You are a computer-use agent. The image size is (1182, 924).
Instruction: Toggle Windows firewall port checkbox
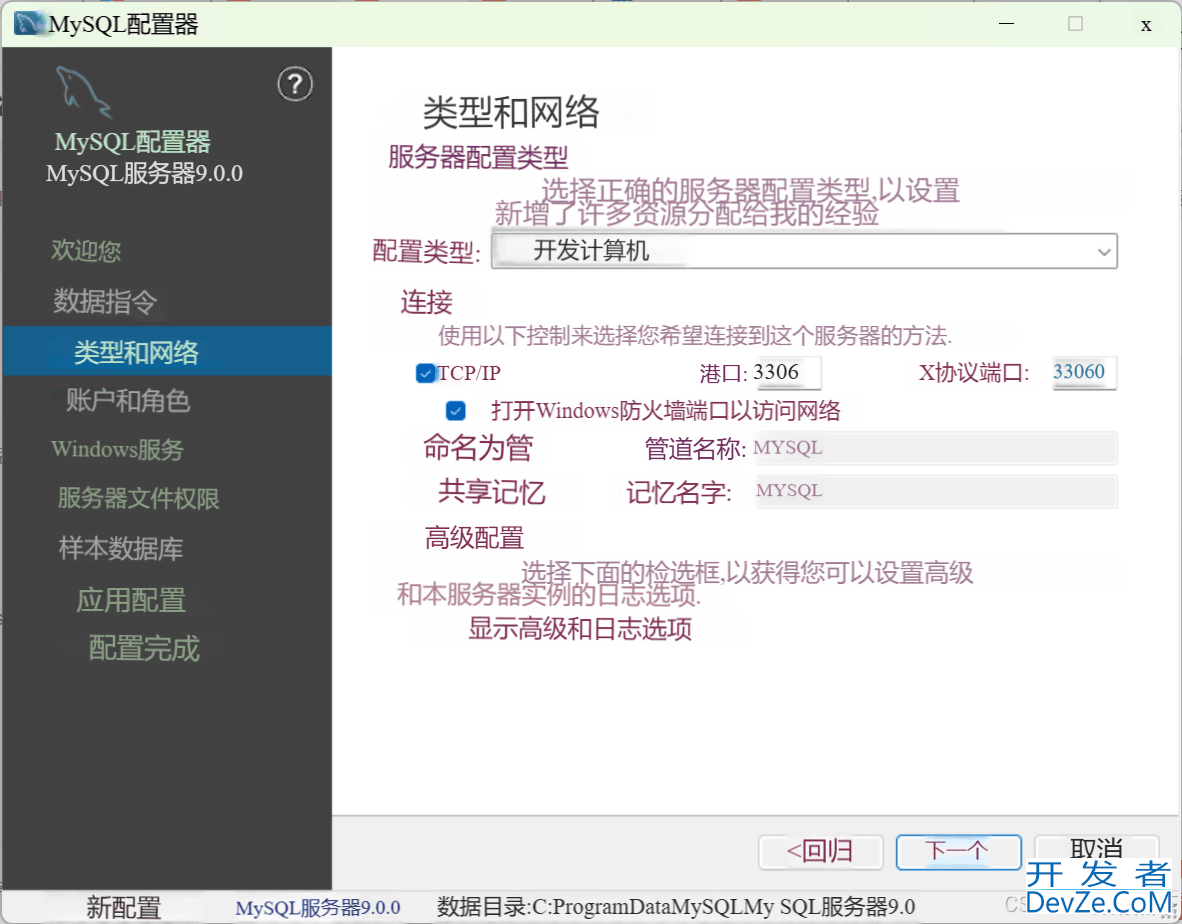tap(455, 411)
